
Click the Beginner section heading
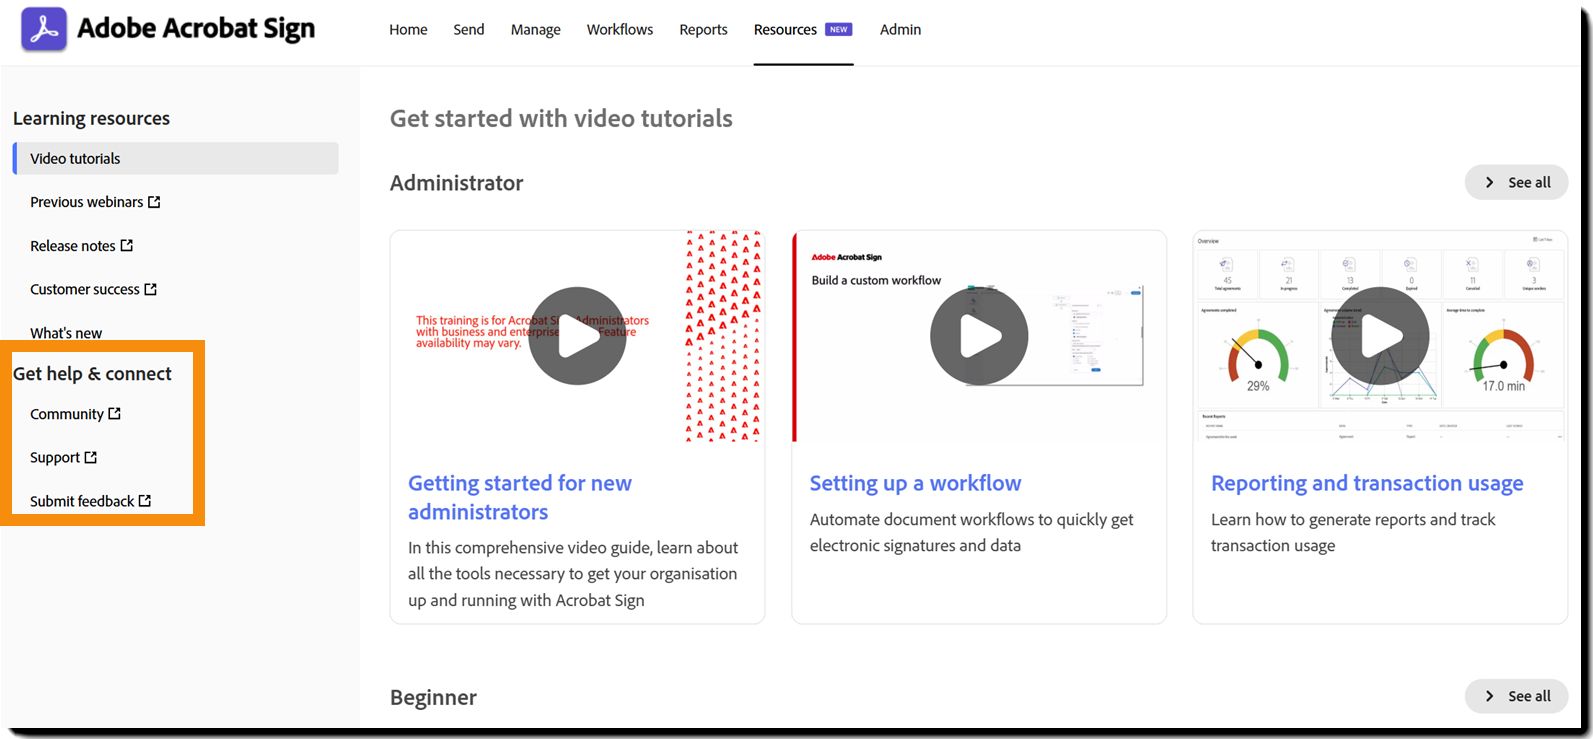tap(433, 698)
